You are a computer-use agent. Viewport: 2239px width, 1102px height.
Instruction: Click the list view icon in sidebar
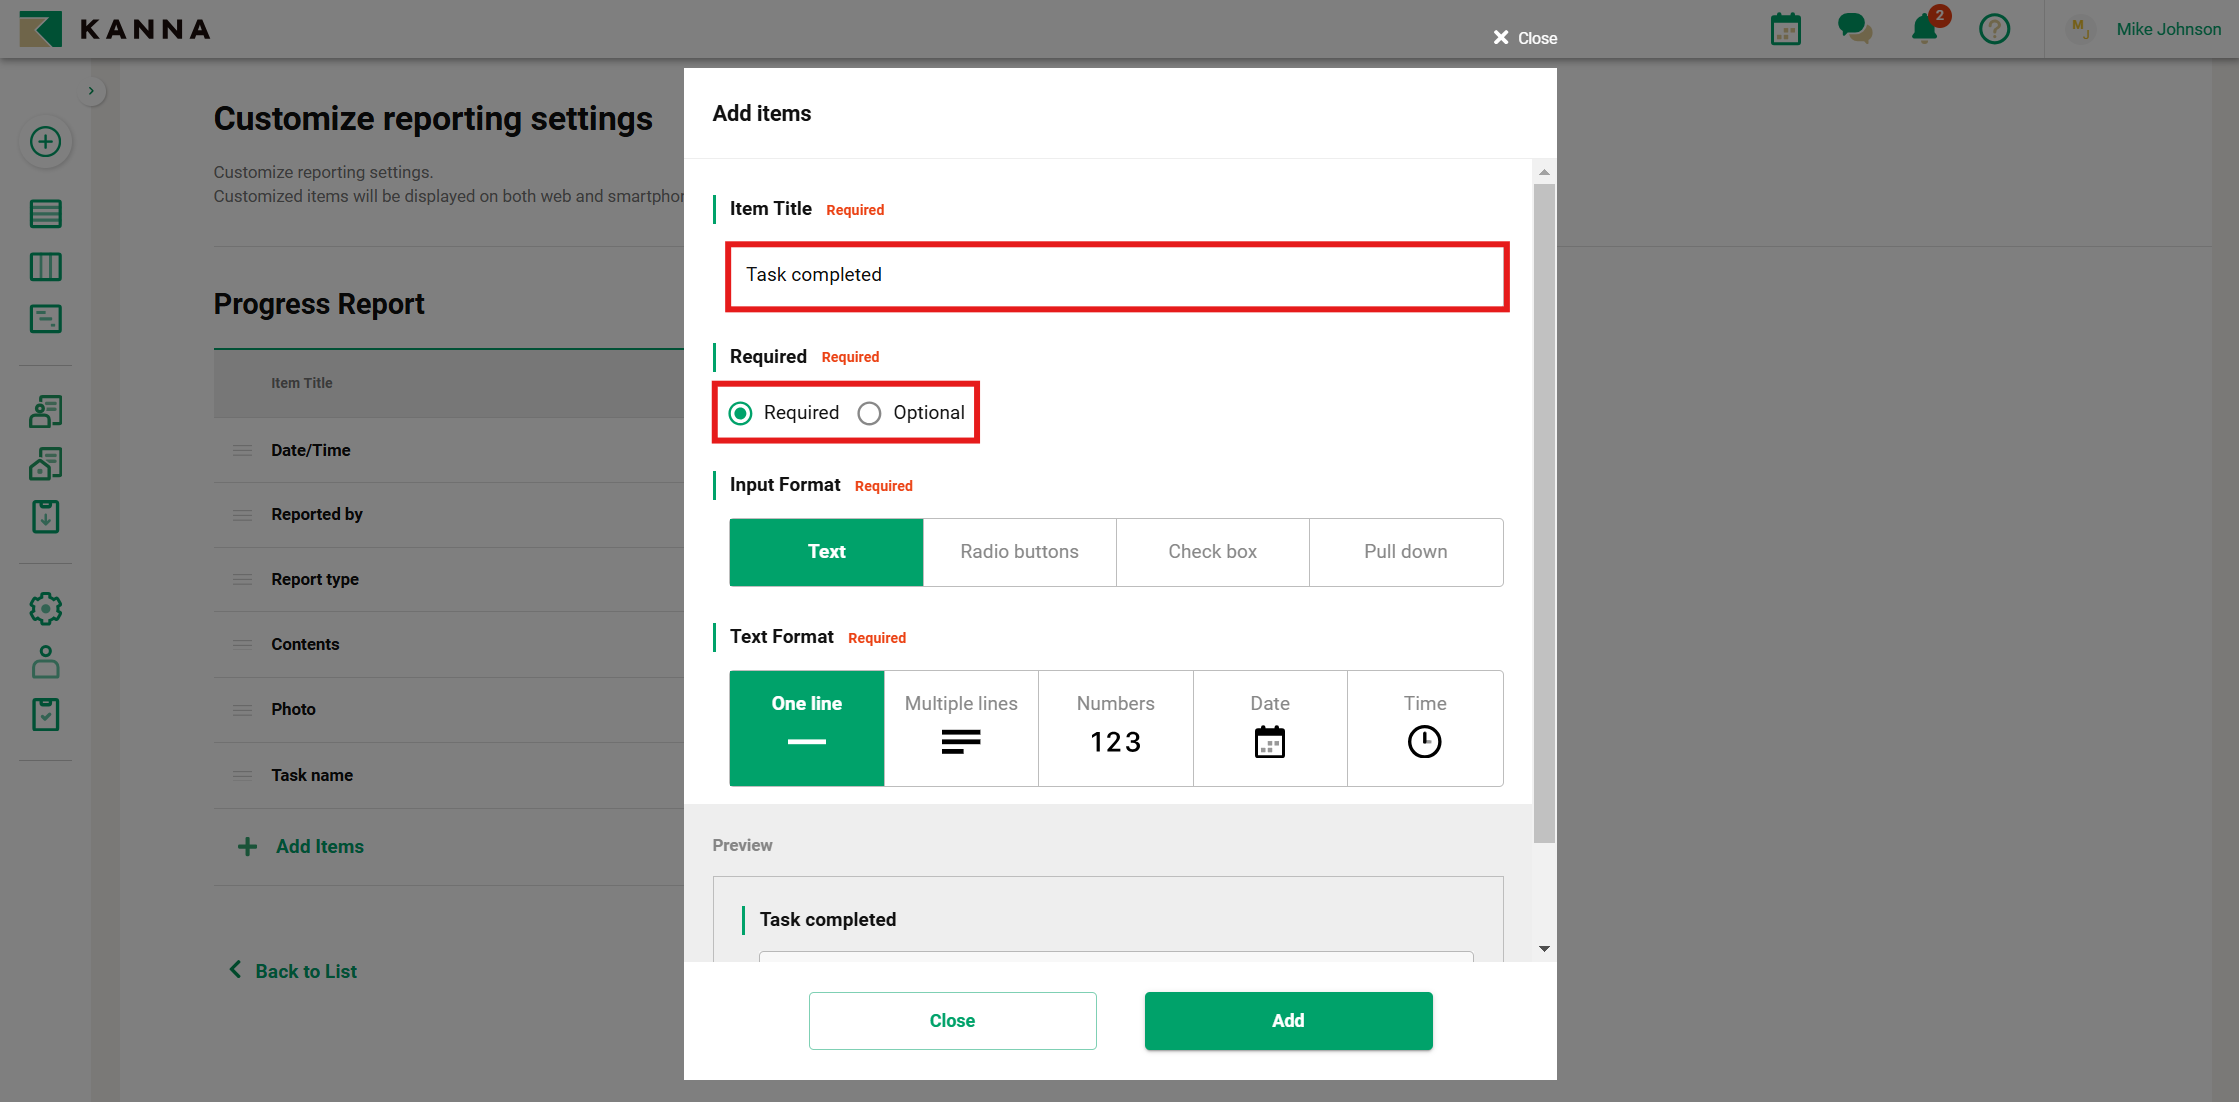[x=45, y=214]
